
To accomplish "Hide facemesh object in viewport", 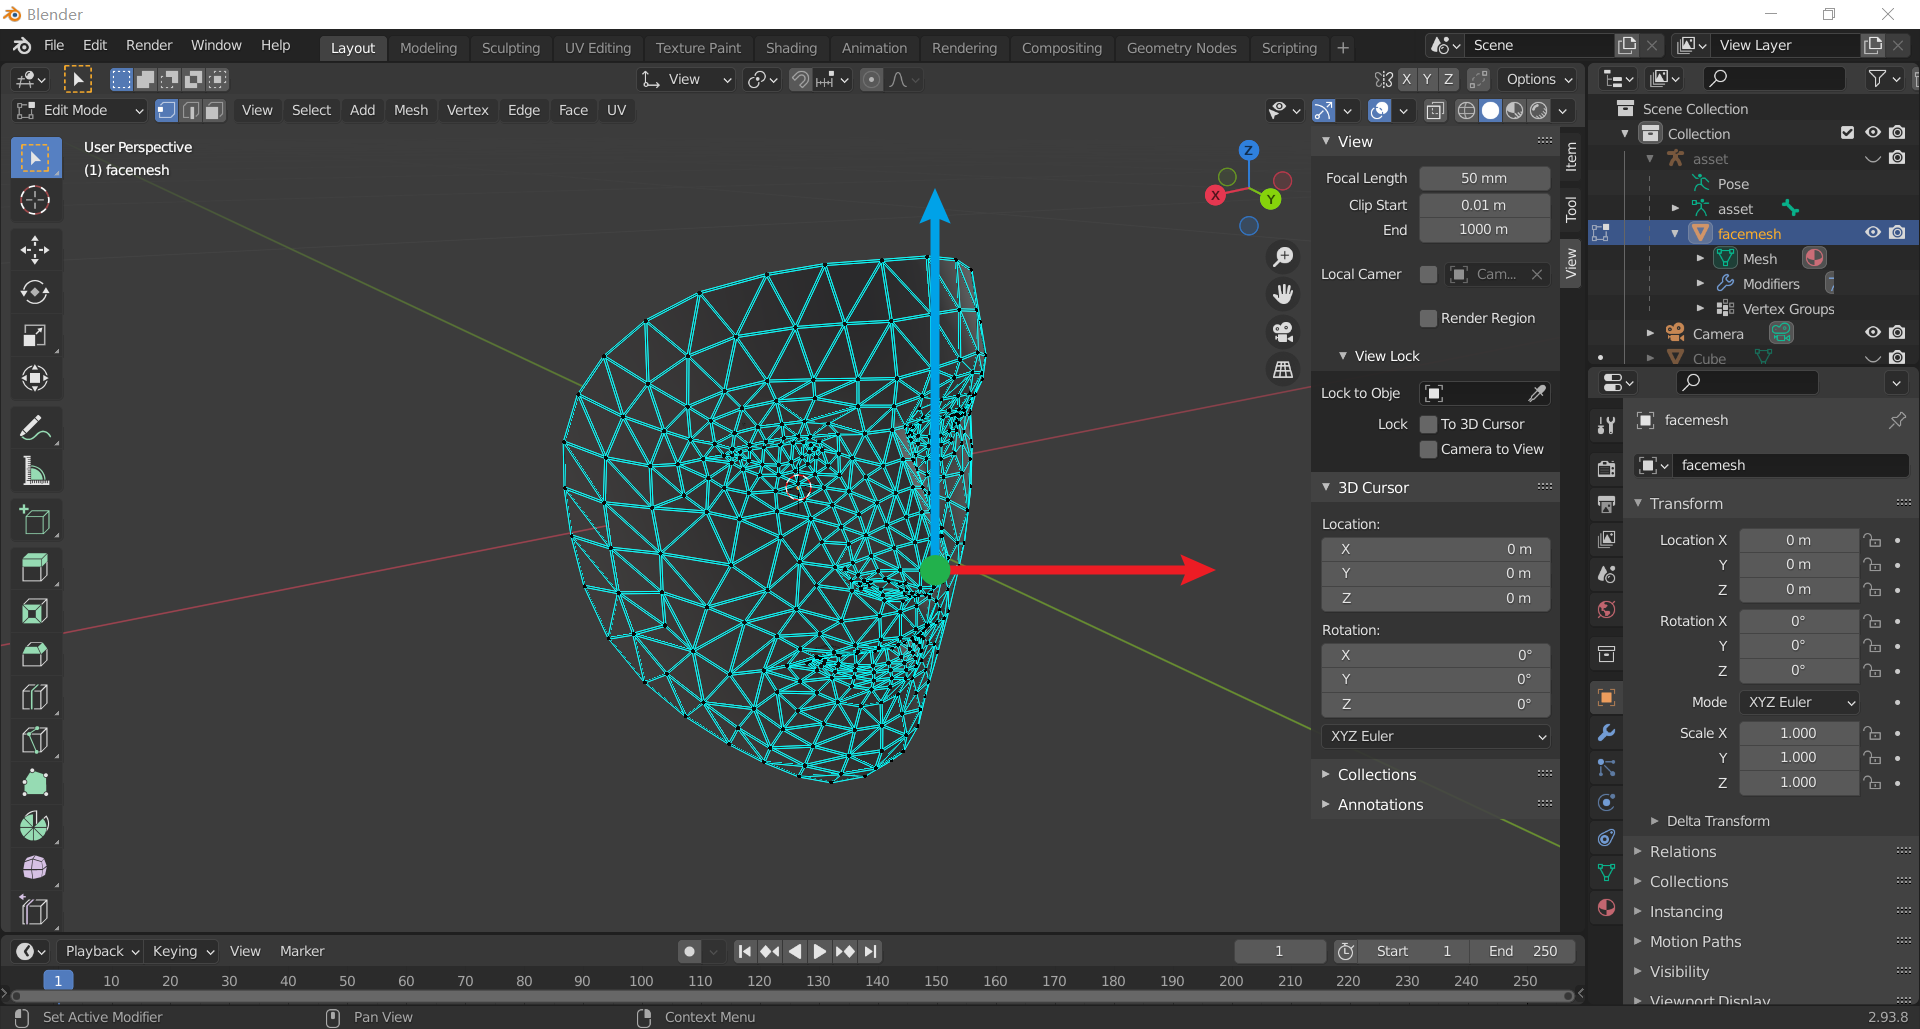I will coord(1873,233).
